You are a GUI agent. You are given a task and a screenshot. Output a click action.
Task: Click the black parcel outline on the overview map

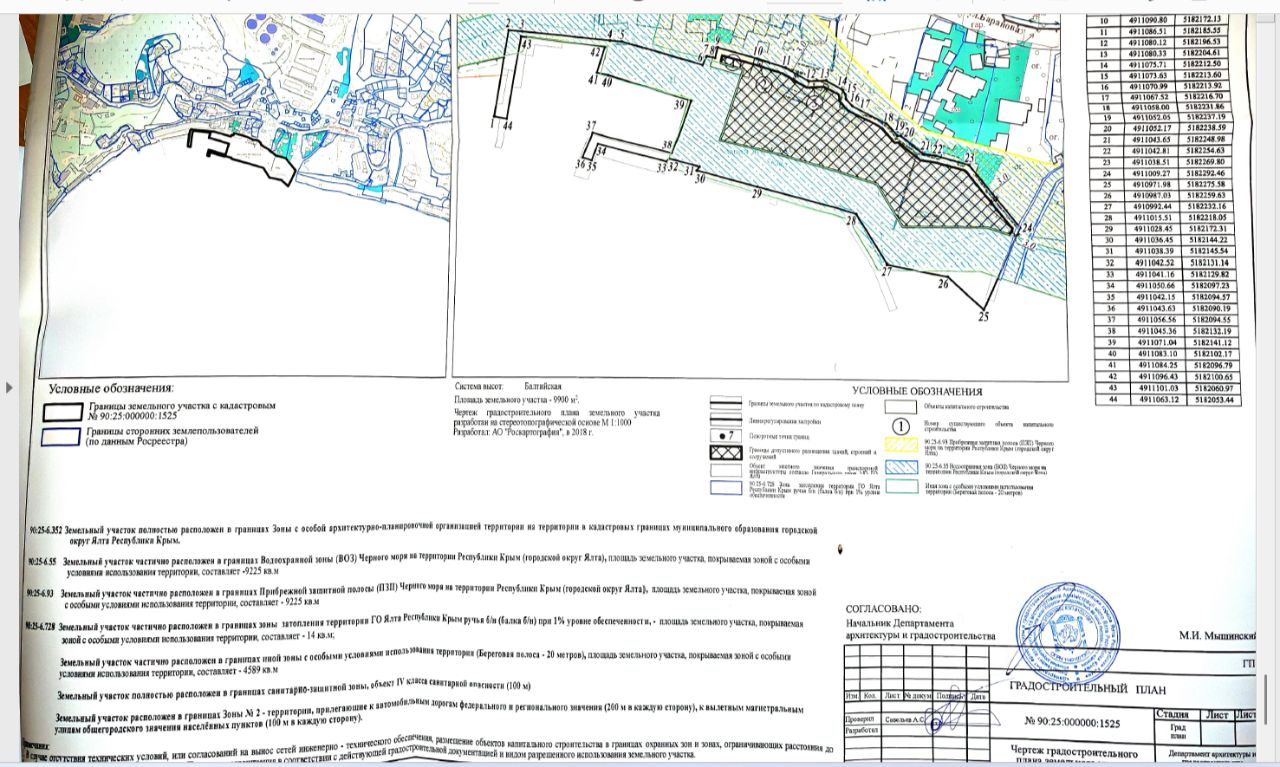click(x=243, y=157)
